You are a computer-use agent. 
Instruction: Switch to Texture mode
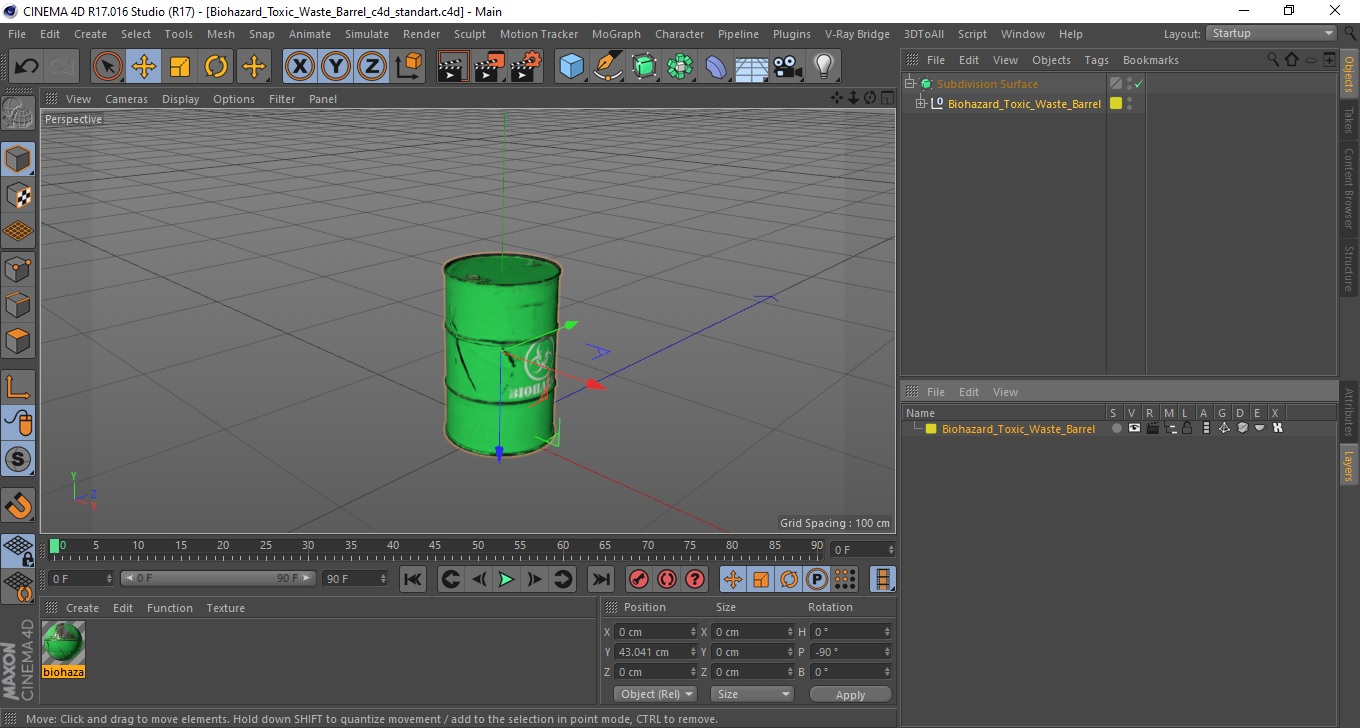[x=18, y=195]
